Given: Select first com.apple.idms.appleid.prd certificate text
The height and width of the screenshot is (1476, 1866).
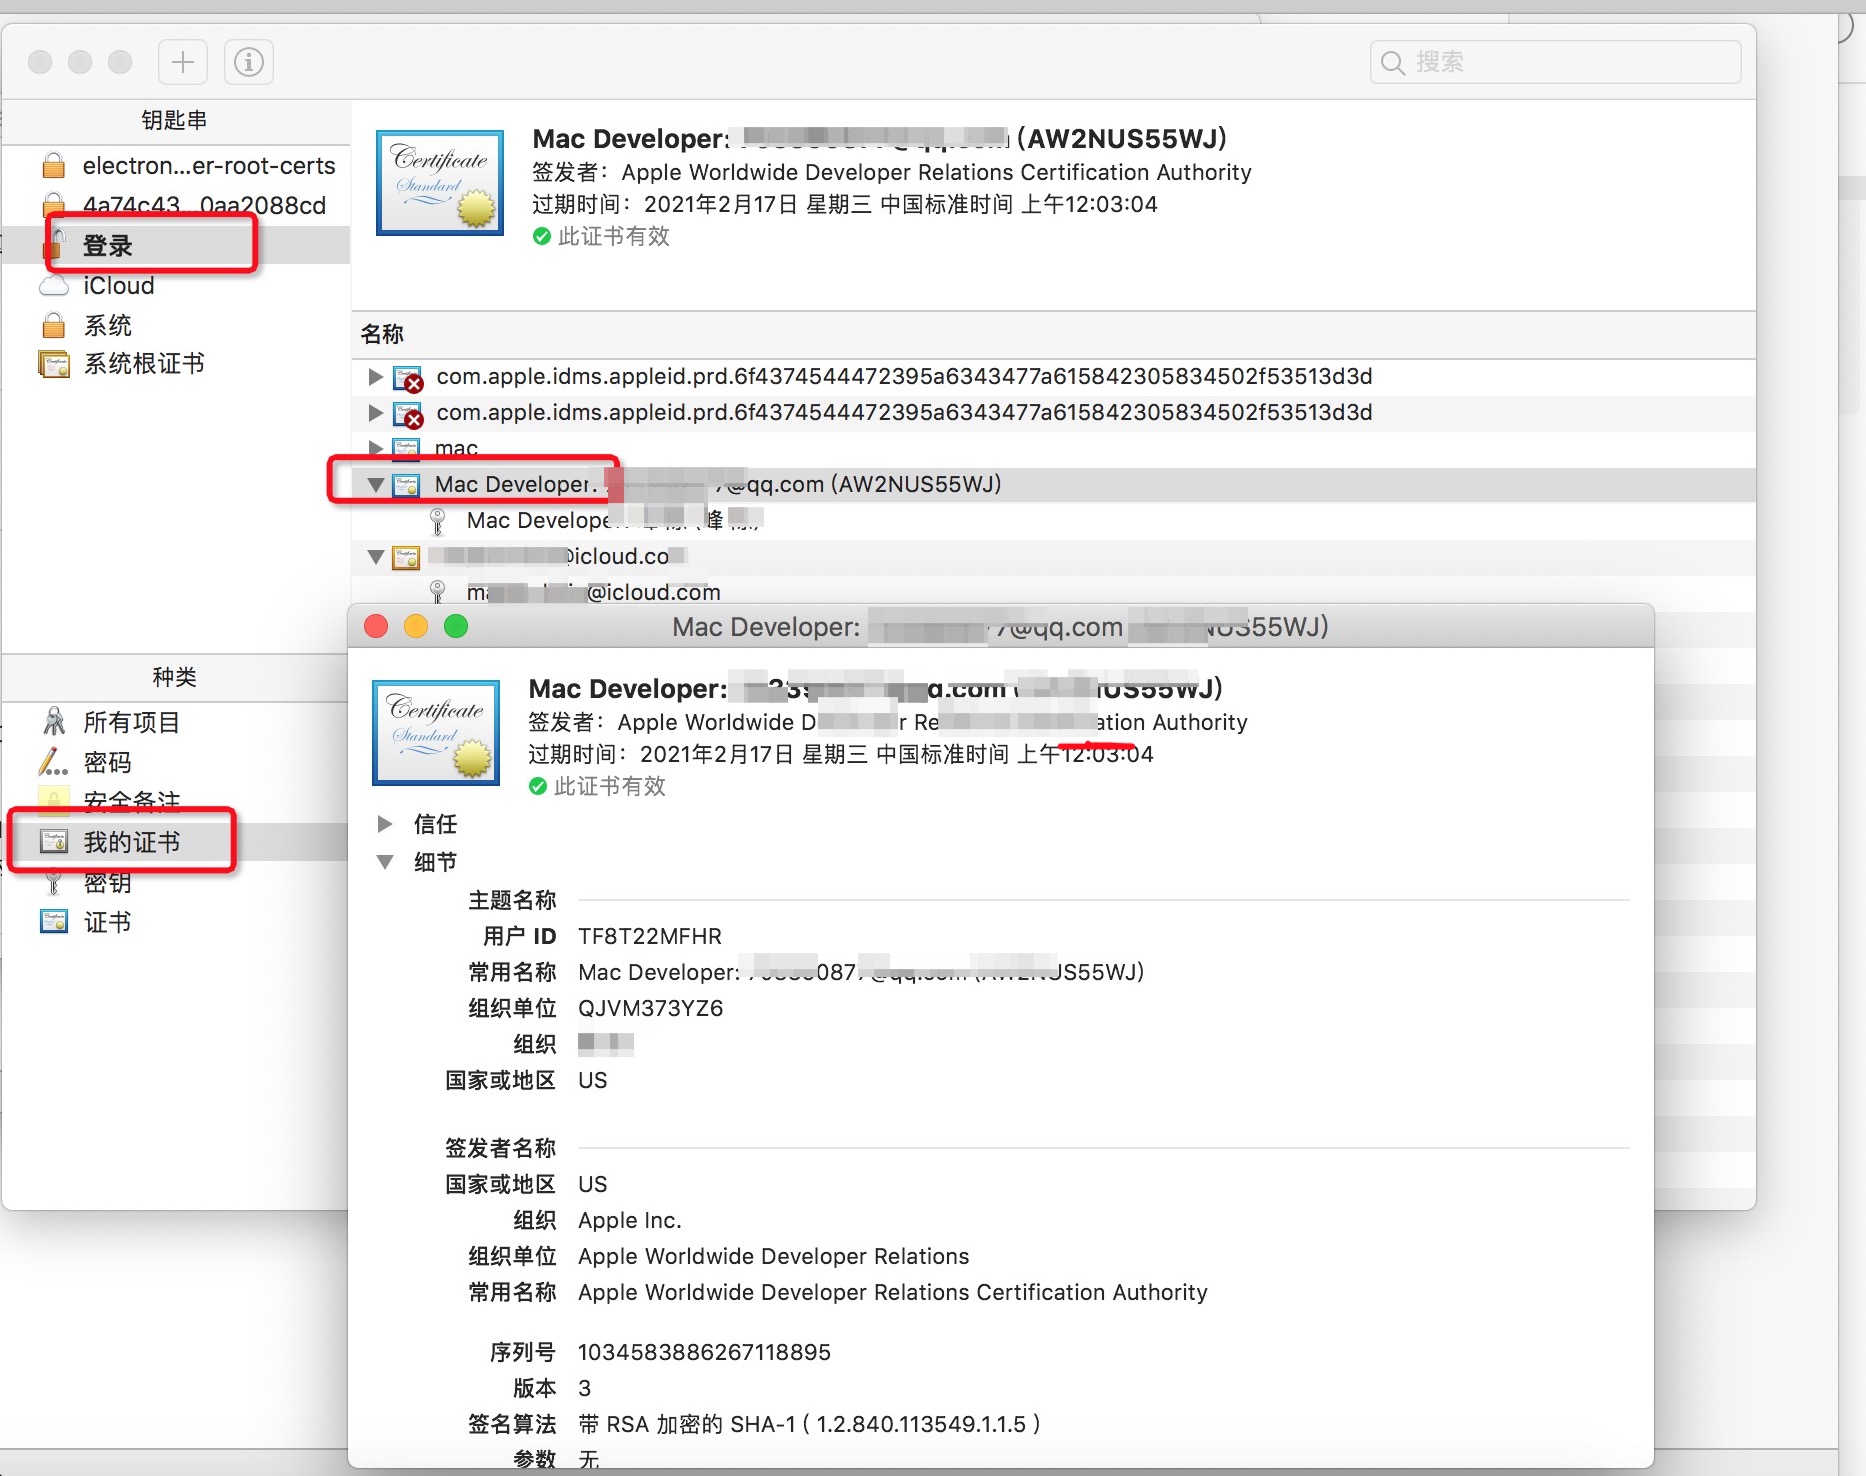Looking at the screenshot, I should [904, 376].
